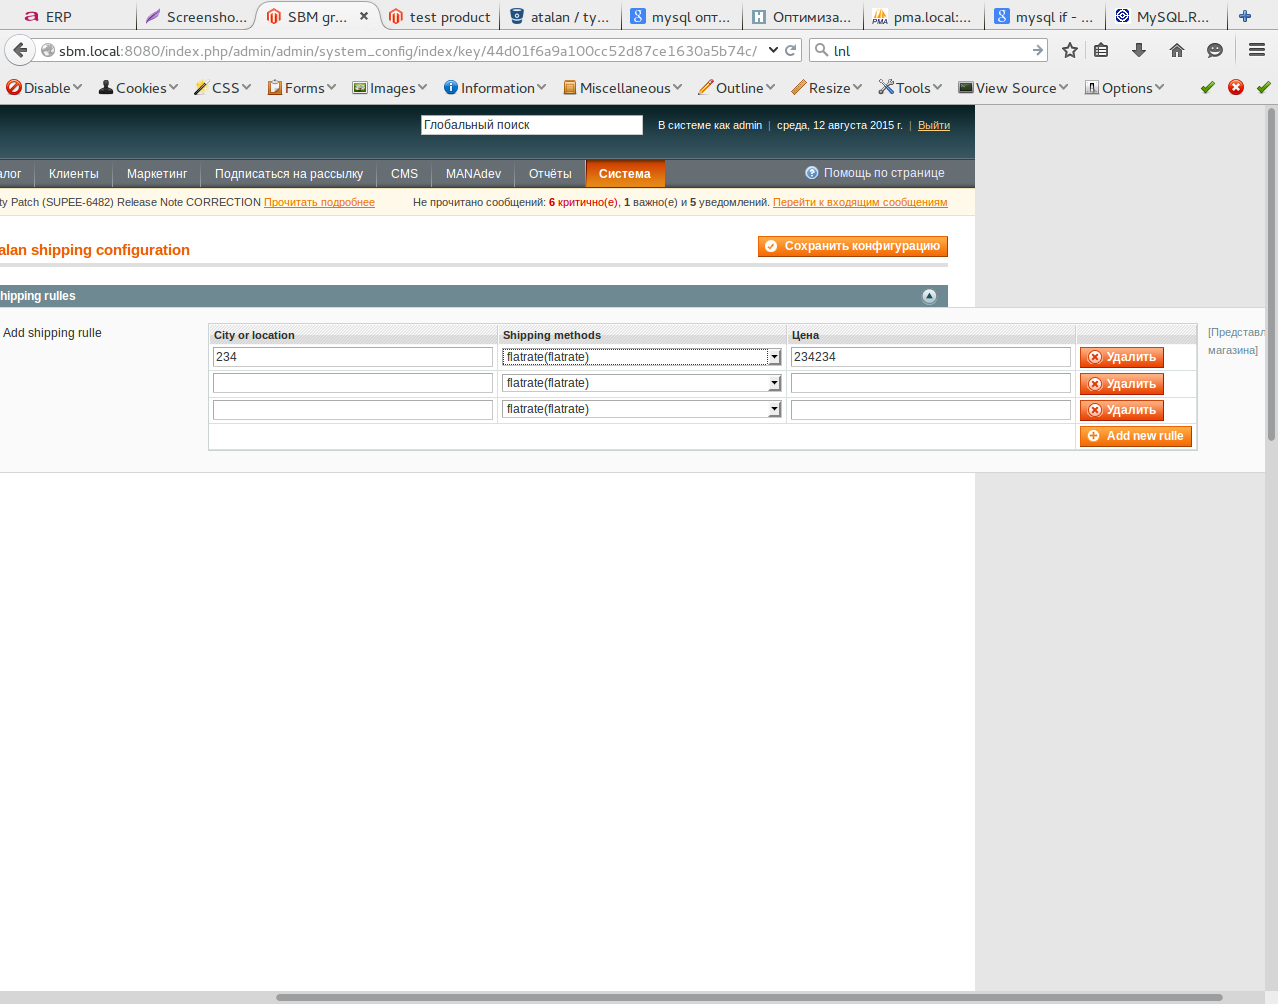This screenshot has height=1004, width=1278.
Task: Delete the rule row containing 234
Action: (1122, 357)
